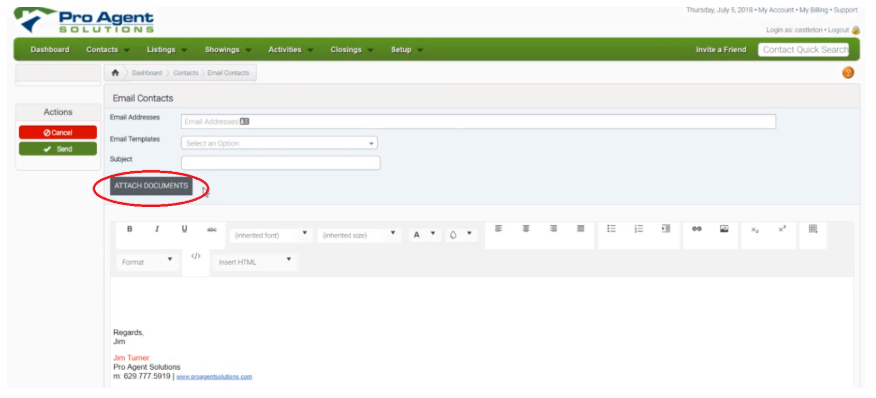Image resolution: width=876 pixels, height=398 pixels.
Task: Open the Support link
Action: pyautogui.click(x=845, y=10)
